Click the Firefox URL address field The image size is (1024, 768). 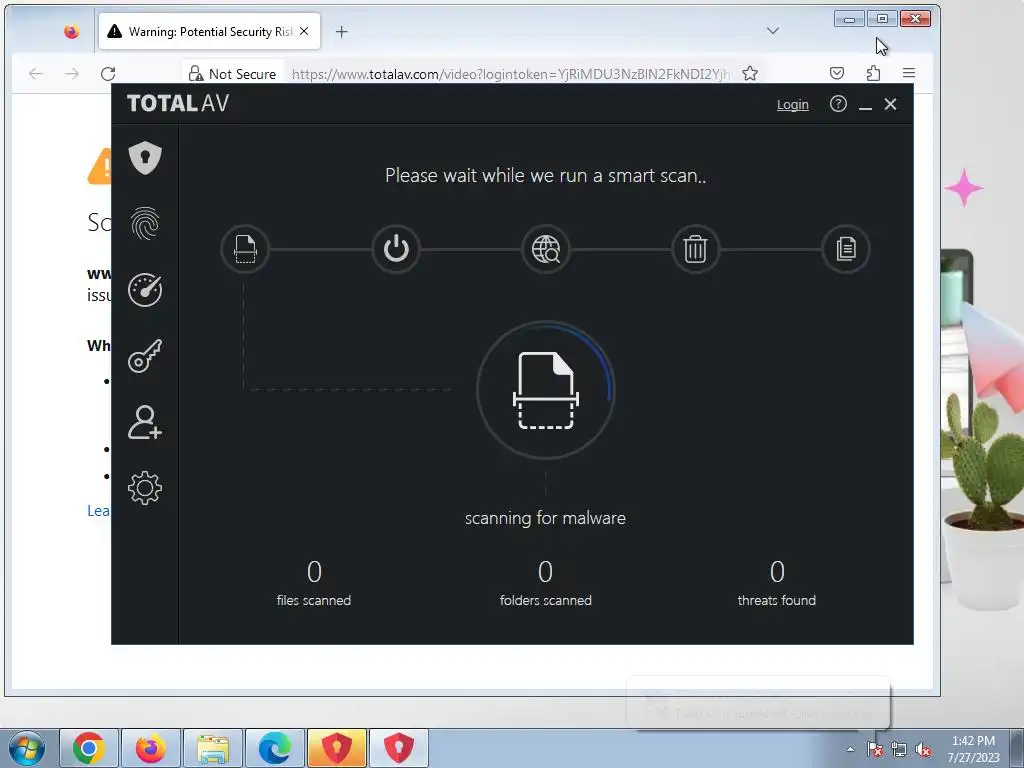[x=513, y=74]
